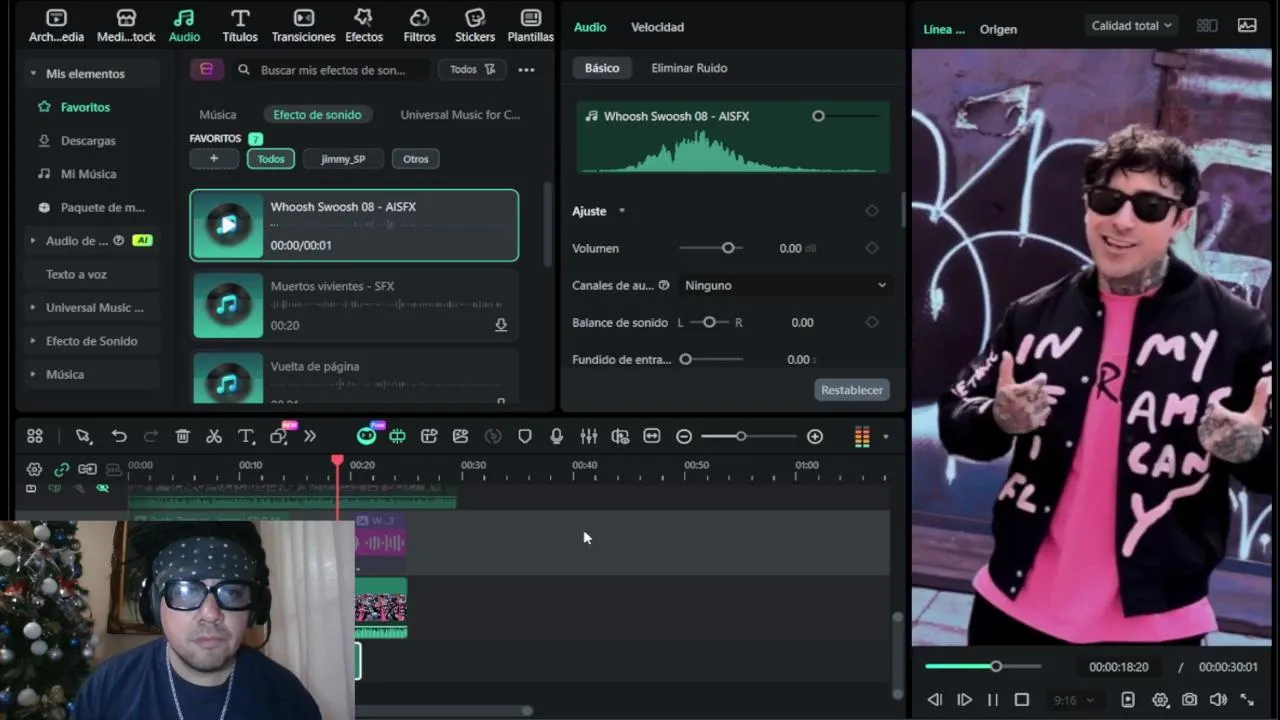
Task: Open Mi Música in the sidebar
Action: 88,174
